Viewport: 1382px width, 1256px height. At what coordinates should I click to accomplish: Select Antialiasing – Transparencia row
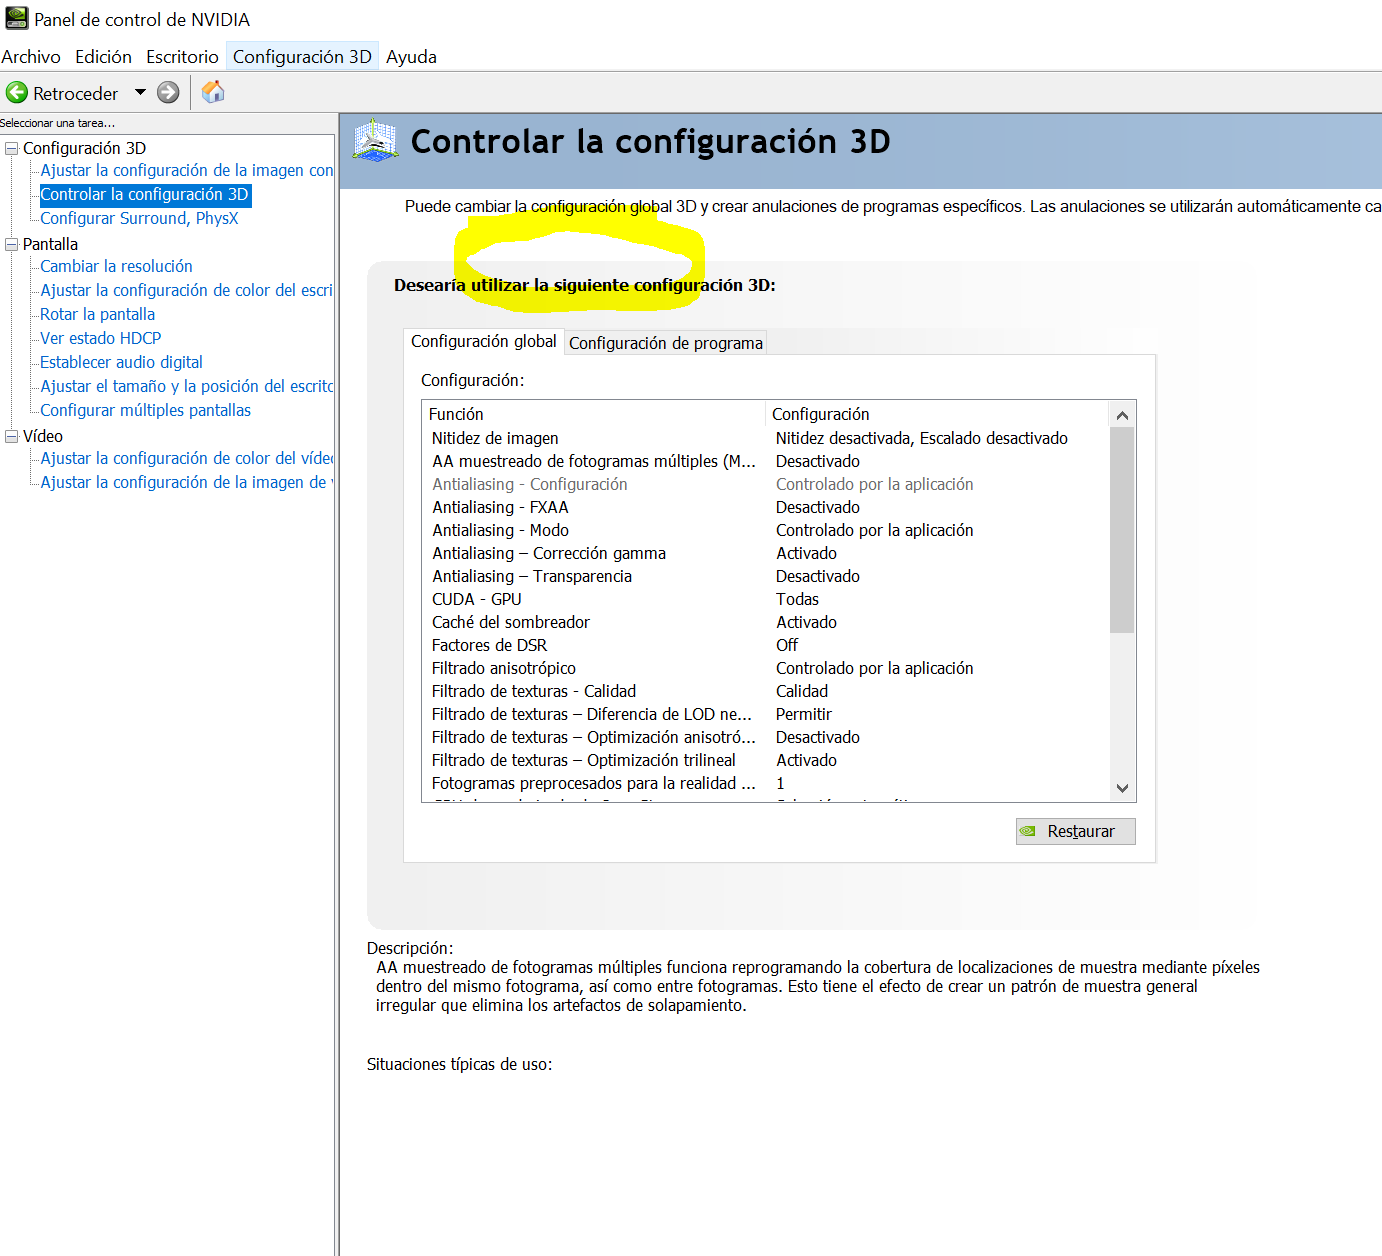[766, 576]
